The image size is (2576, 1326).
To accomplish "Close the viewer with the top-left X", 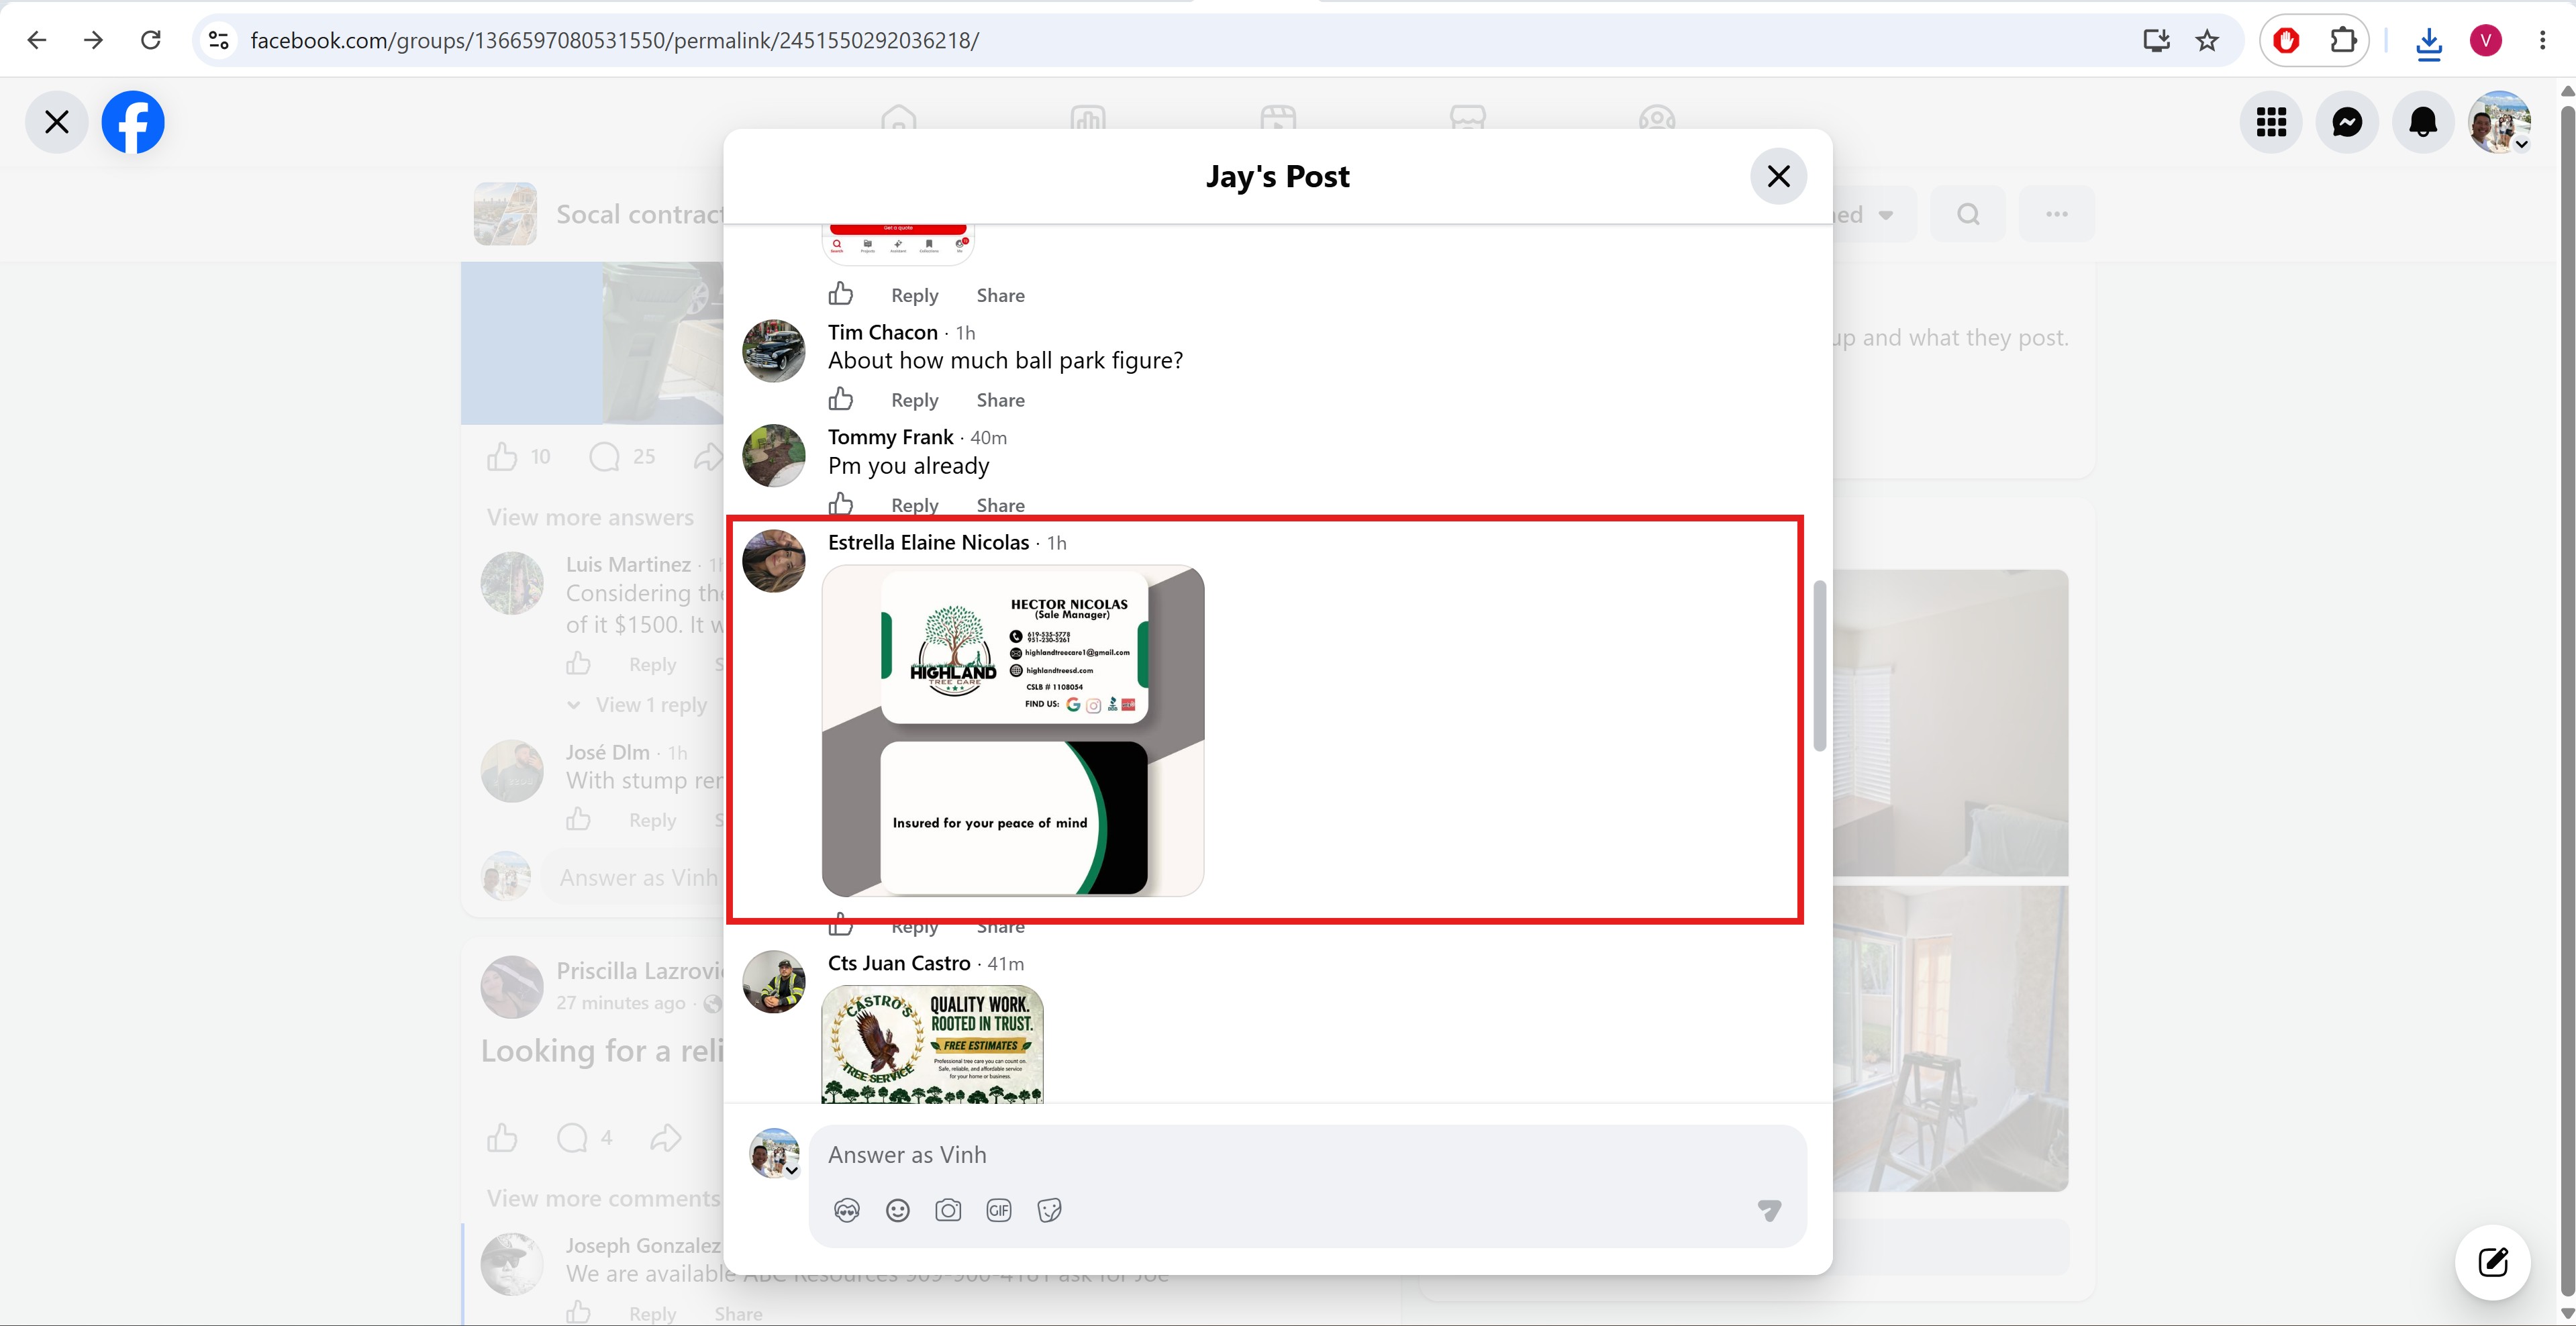I will (x=57, y=122).
